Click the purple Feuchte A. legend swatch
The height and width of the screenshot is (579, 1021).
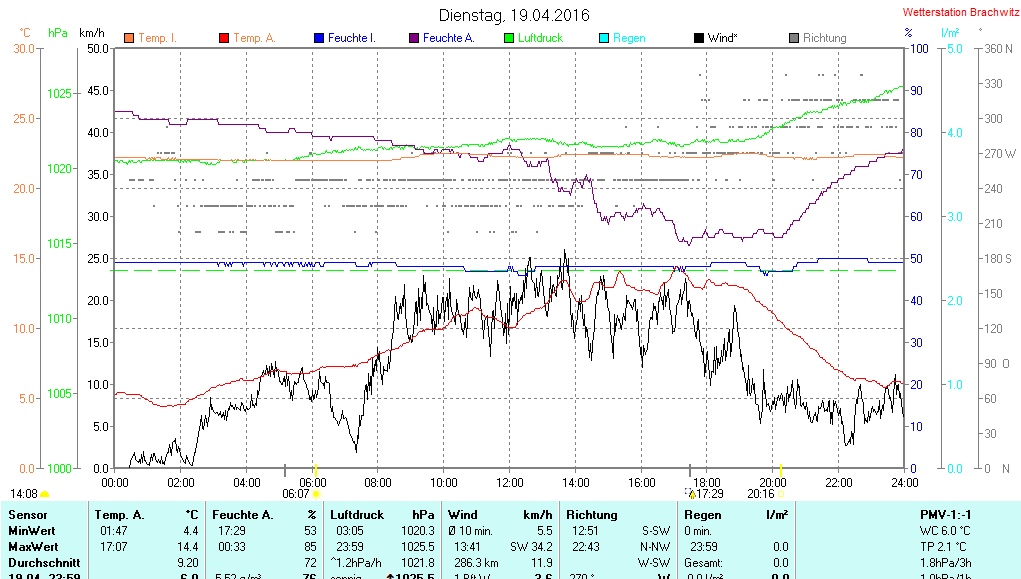[x=414, y=38]
